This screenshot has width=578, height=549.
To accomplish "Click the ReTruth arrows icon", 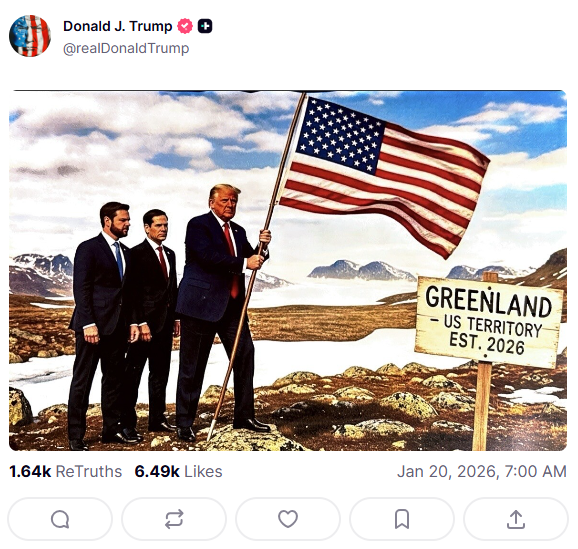I will point(174,519).
